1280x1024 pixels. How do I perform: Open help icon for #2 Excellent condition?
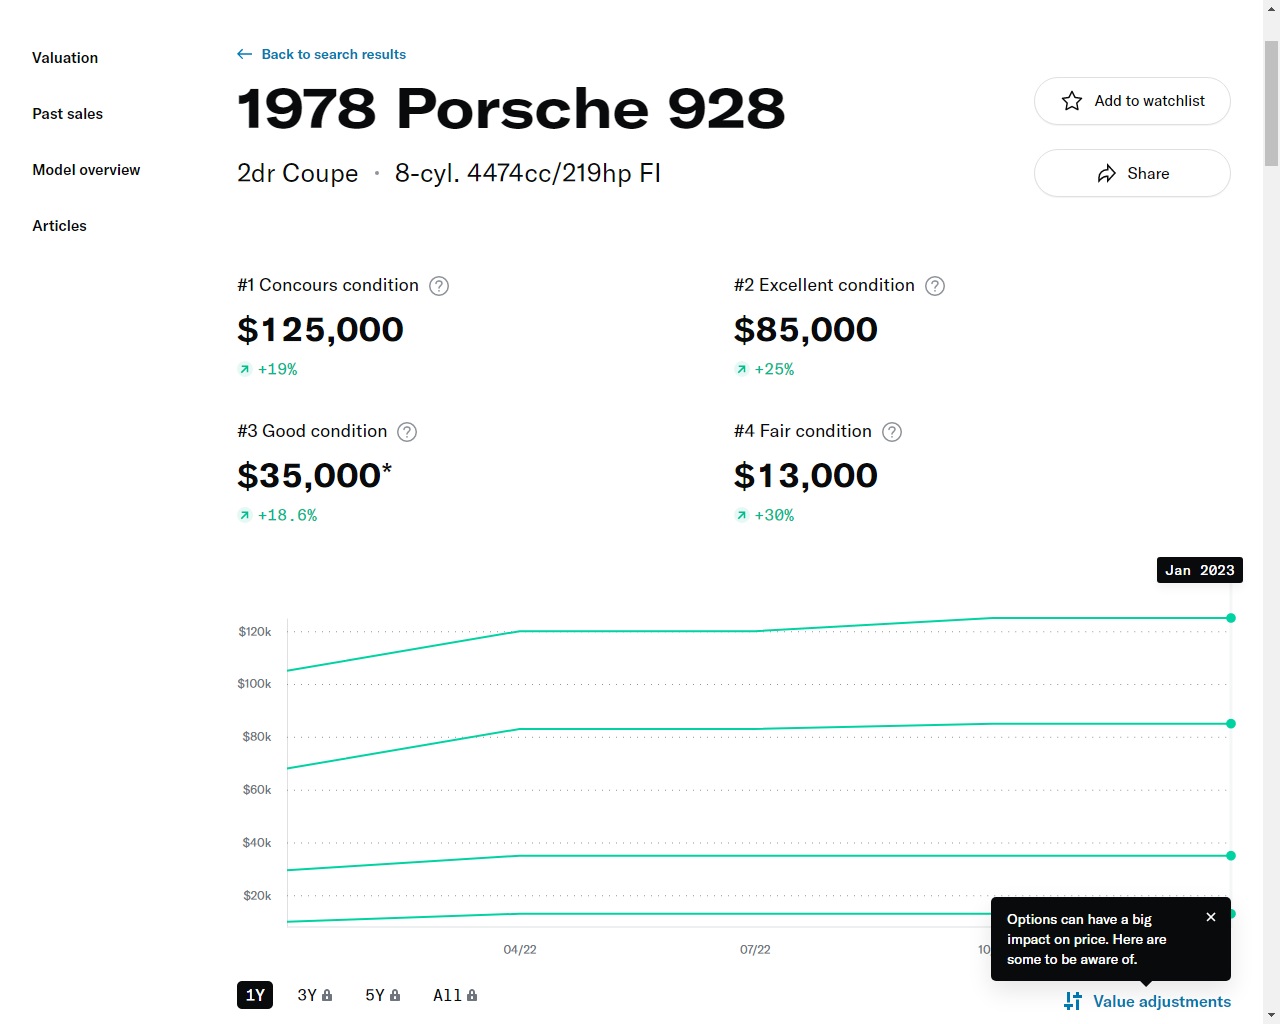935,286
